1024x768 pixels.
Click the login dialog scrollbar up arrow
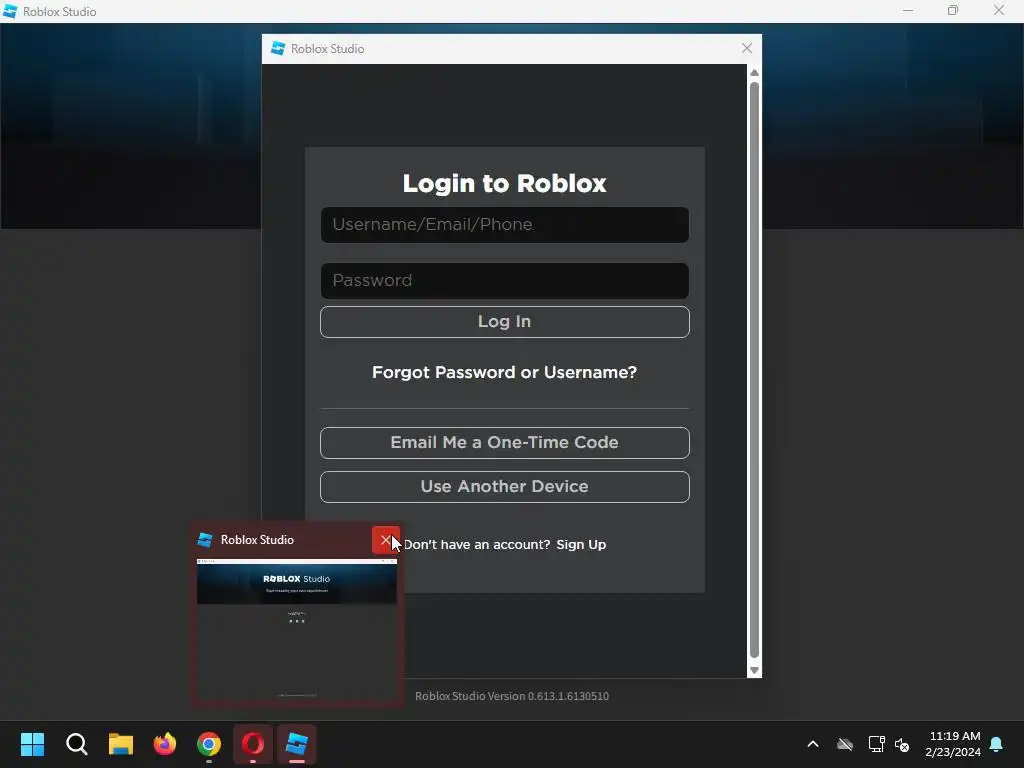[x=754, y=72]
